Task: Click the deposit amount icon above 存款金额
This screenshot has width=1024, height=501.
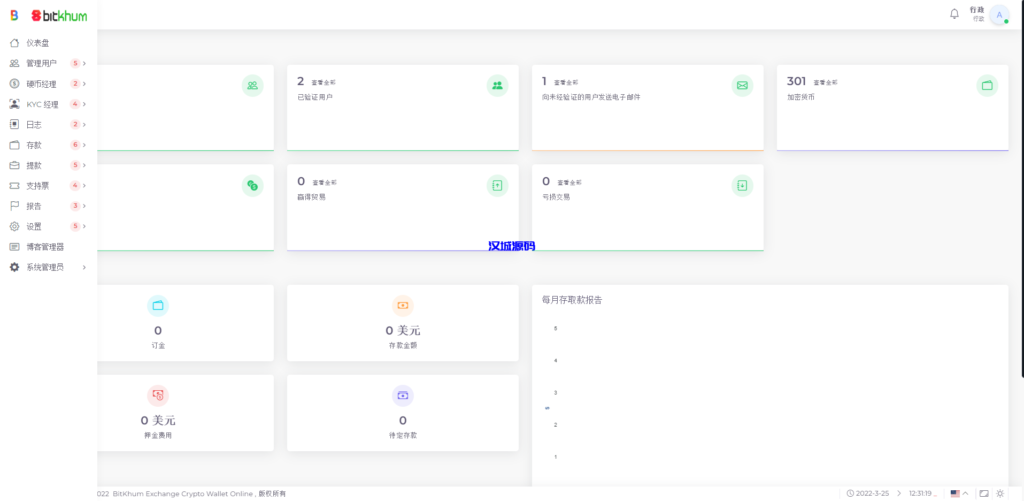Action: coord(402,305)
